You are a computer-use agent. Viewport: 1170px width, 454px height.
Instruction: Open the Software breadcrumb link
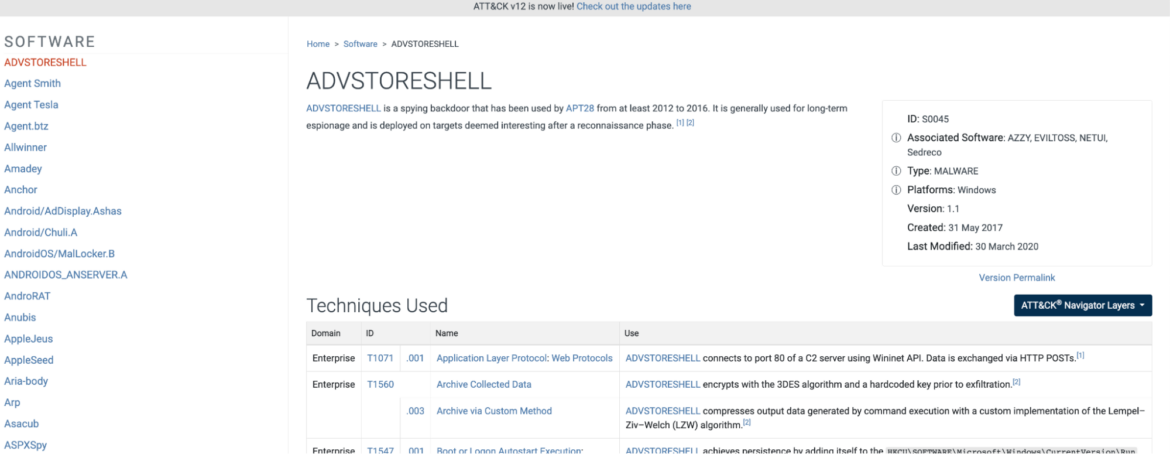360,44
